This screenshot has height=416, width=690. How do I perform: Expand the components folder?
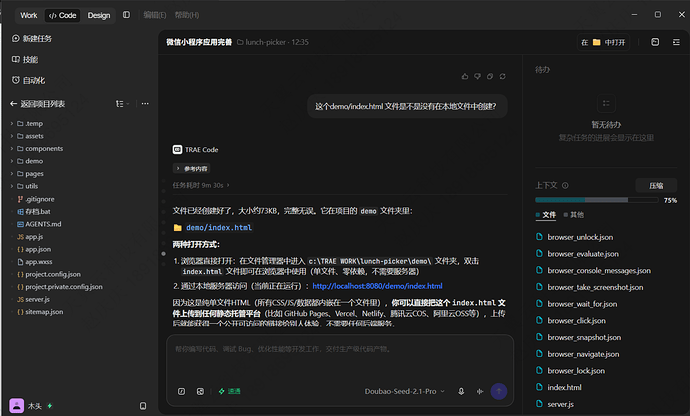(x=44, y=148)
